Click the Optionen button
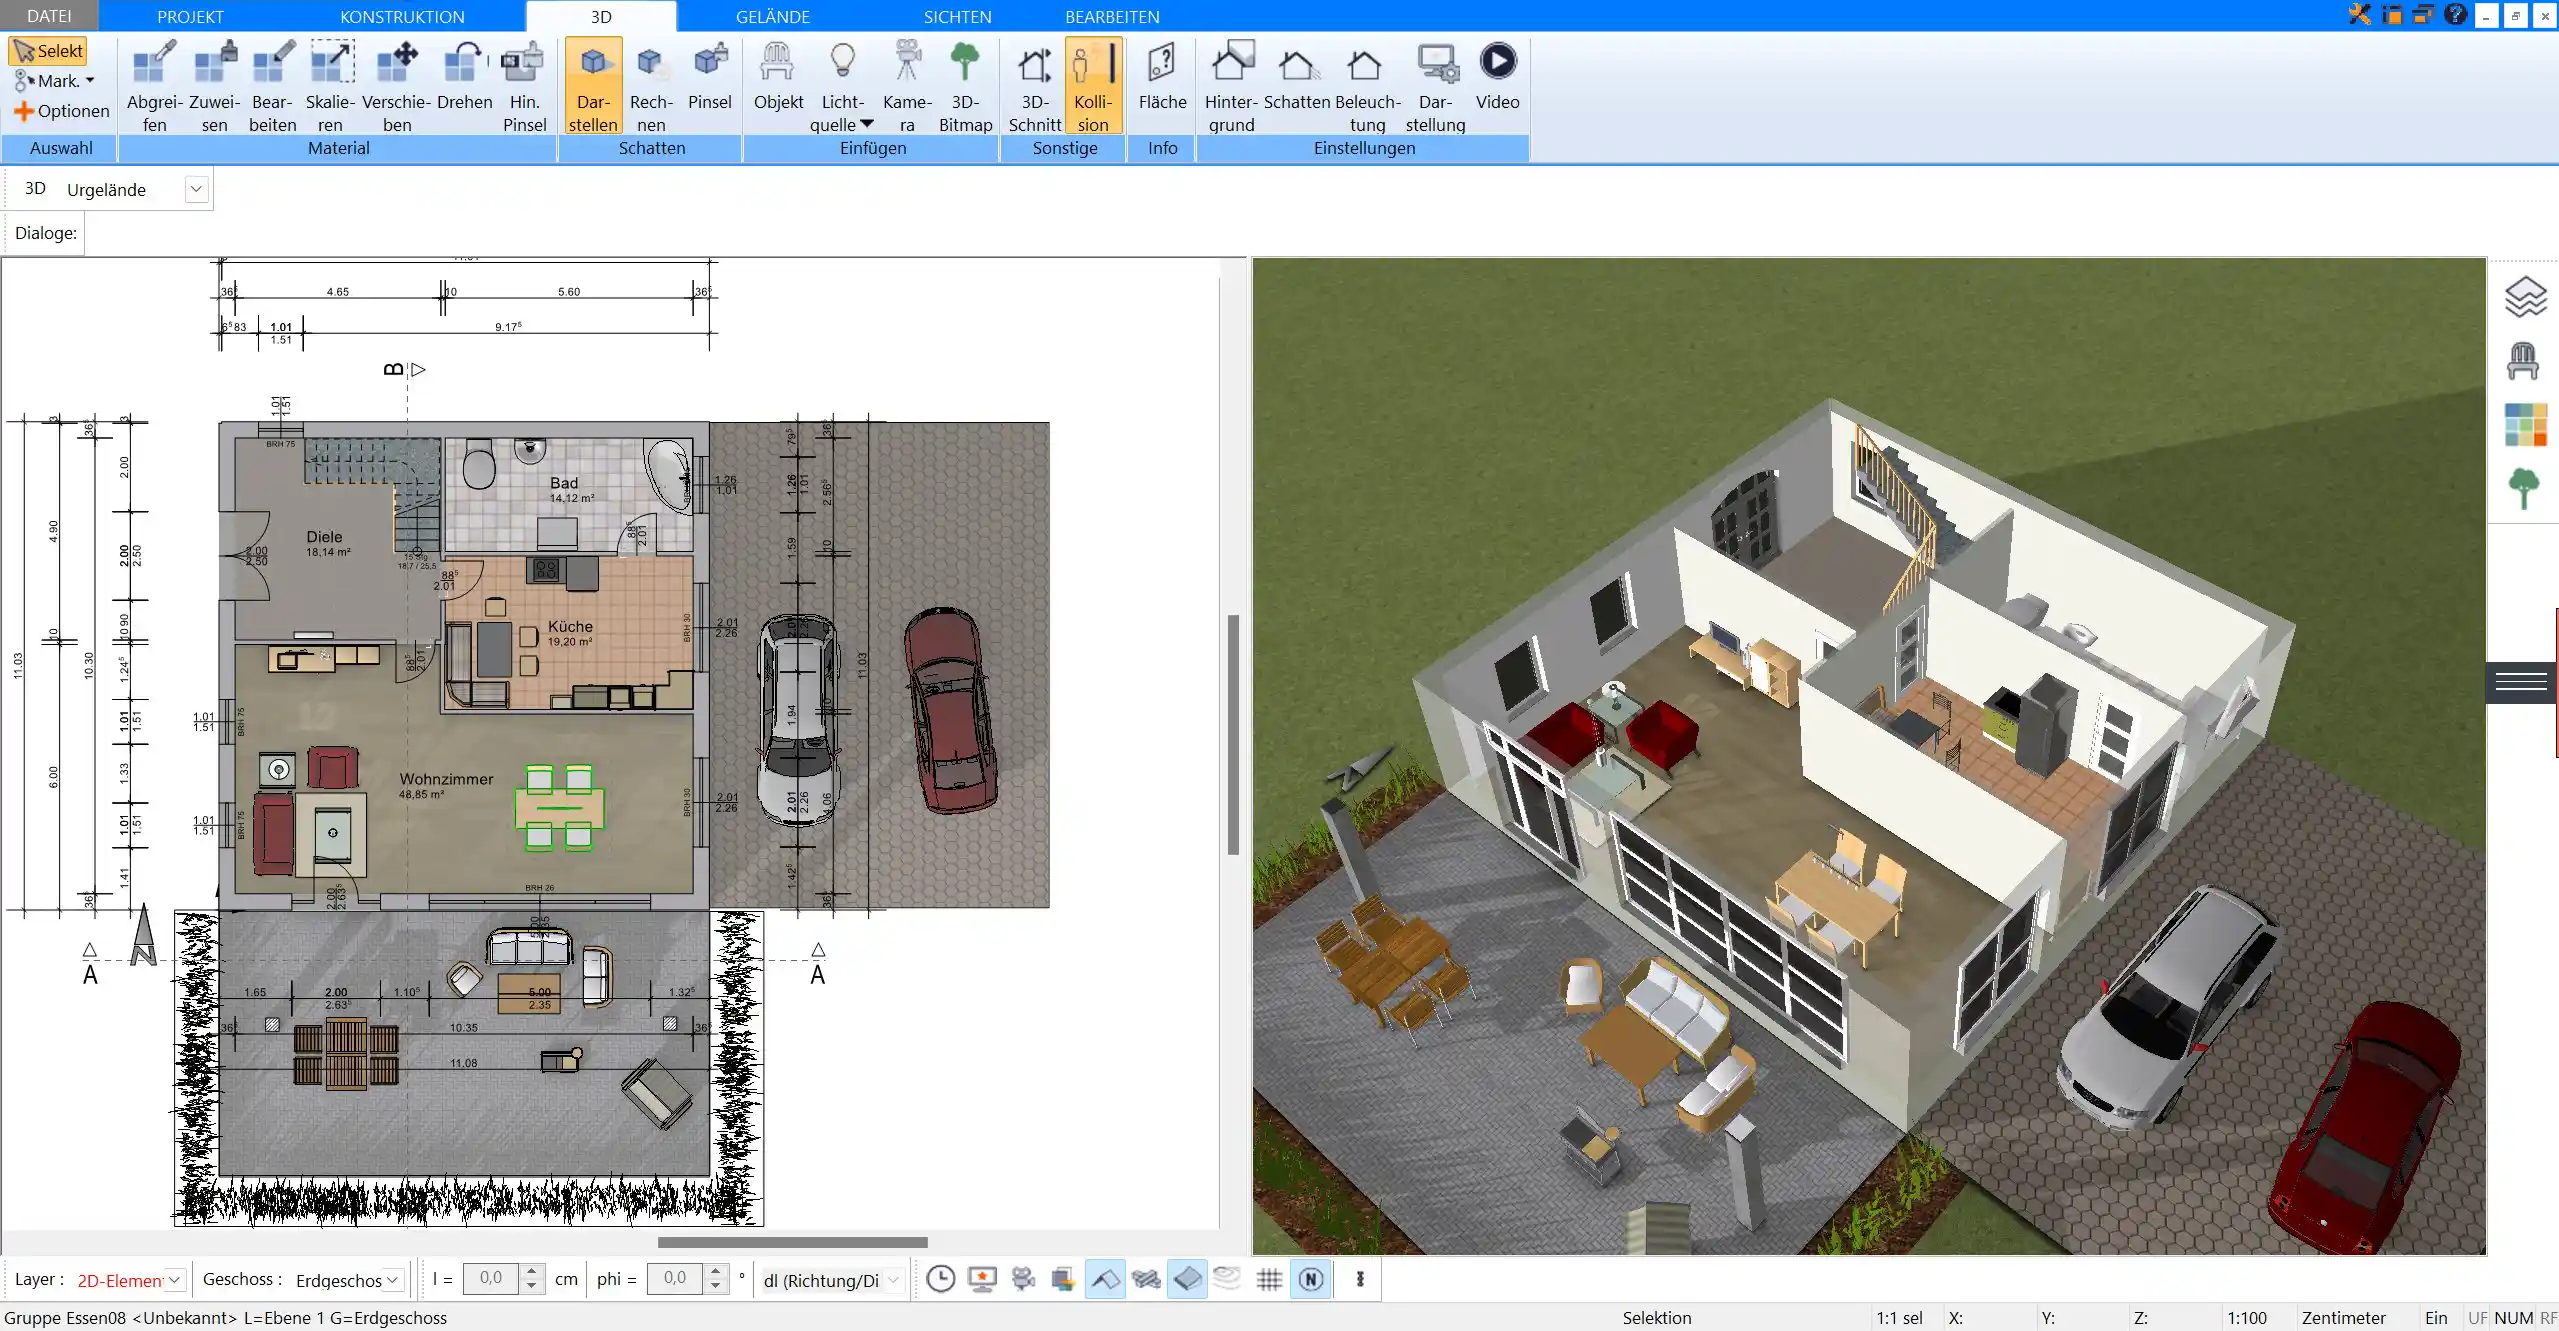 tap(61, 111)
